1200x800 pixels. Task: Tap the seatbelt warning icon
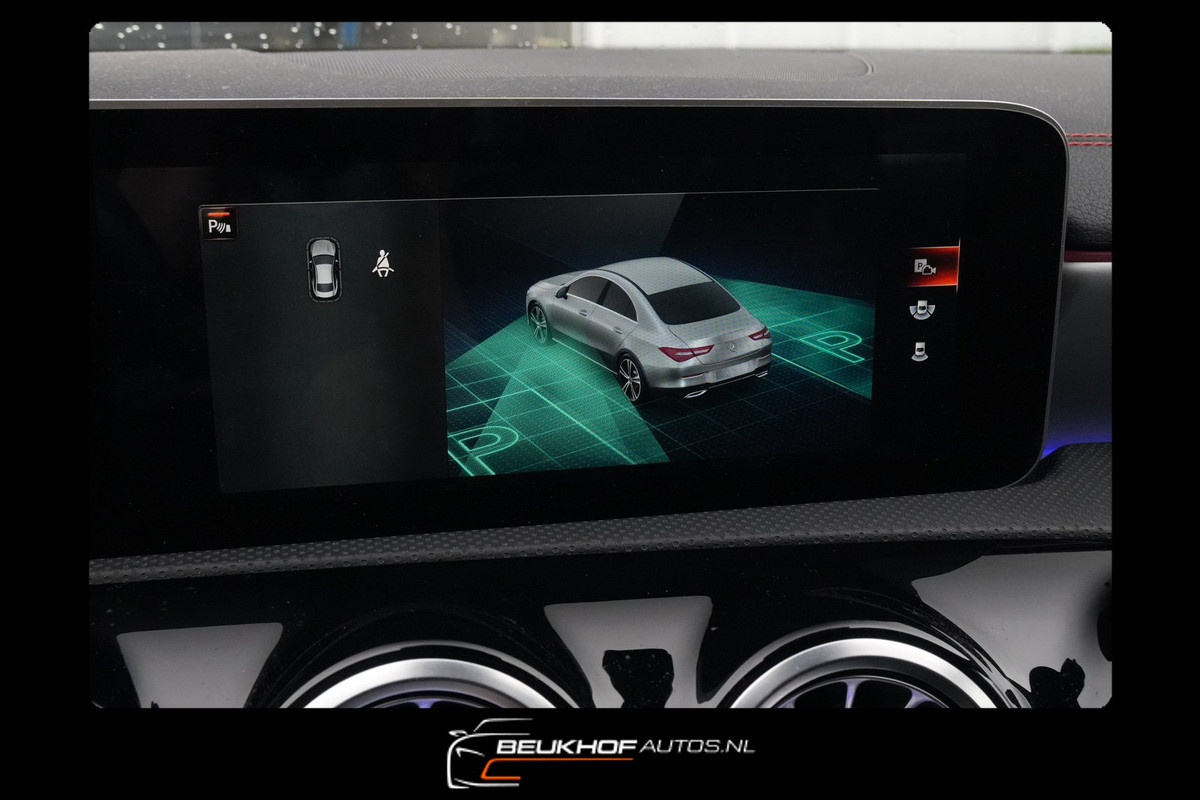(x=382, y=264)
